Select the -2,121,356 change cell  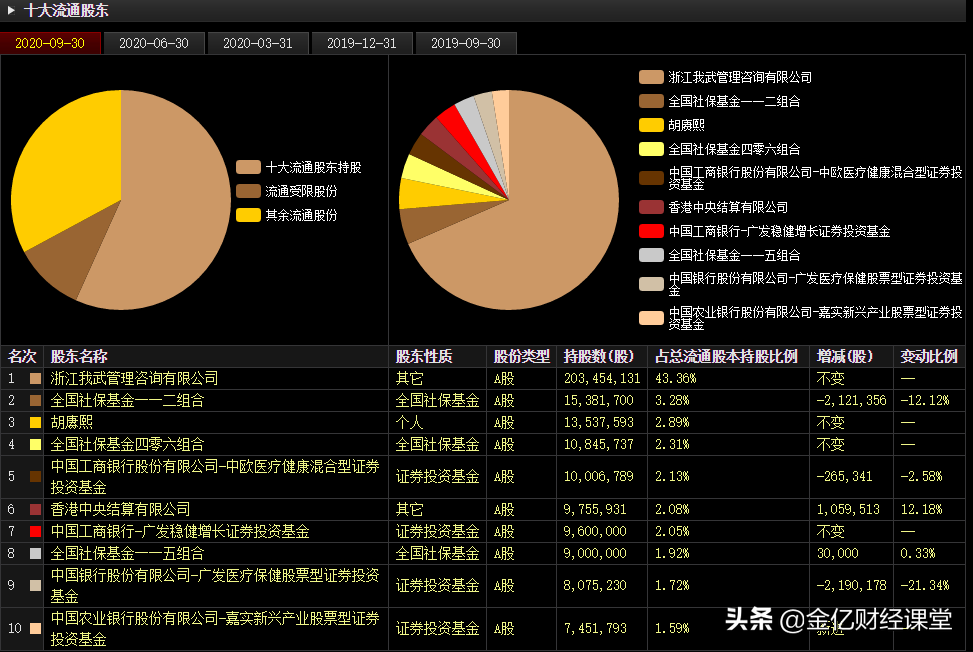pos(851,401)
